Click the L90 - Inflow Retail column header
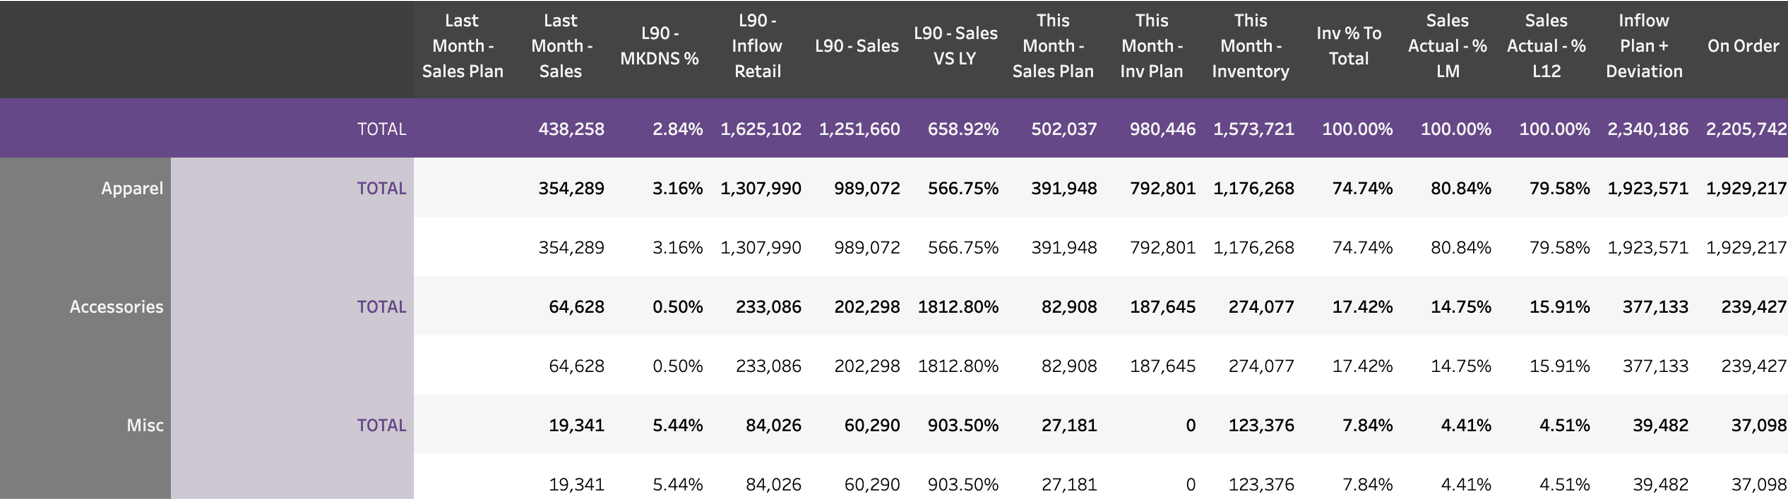Screen dimensions: 1788x499 coord(757,46)
